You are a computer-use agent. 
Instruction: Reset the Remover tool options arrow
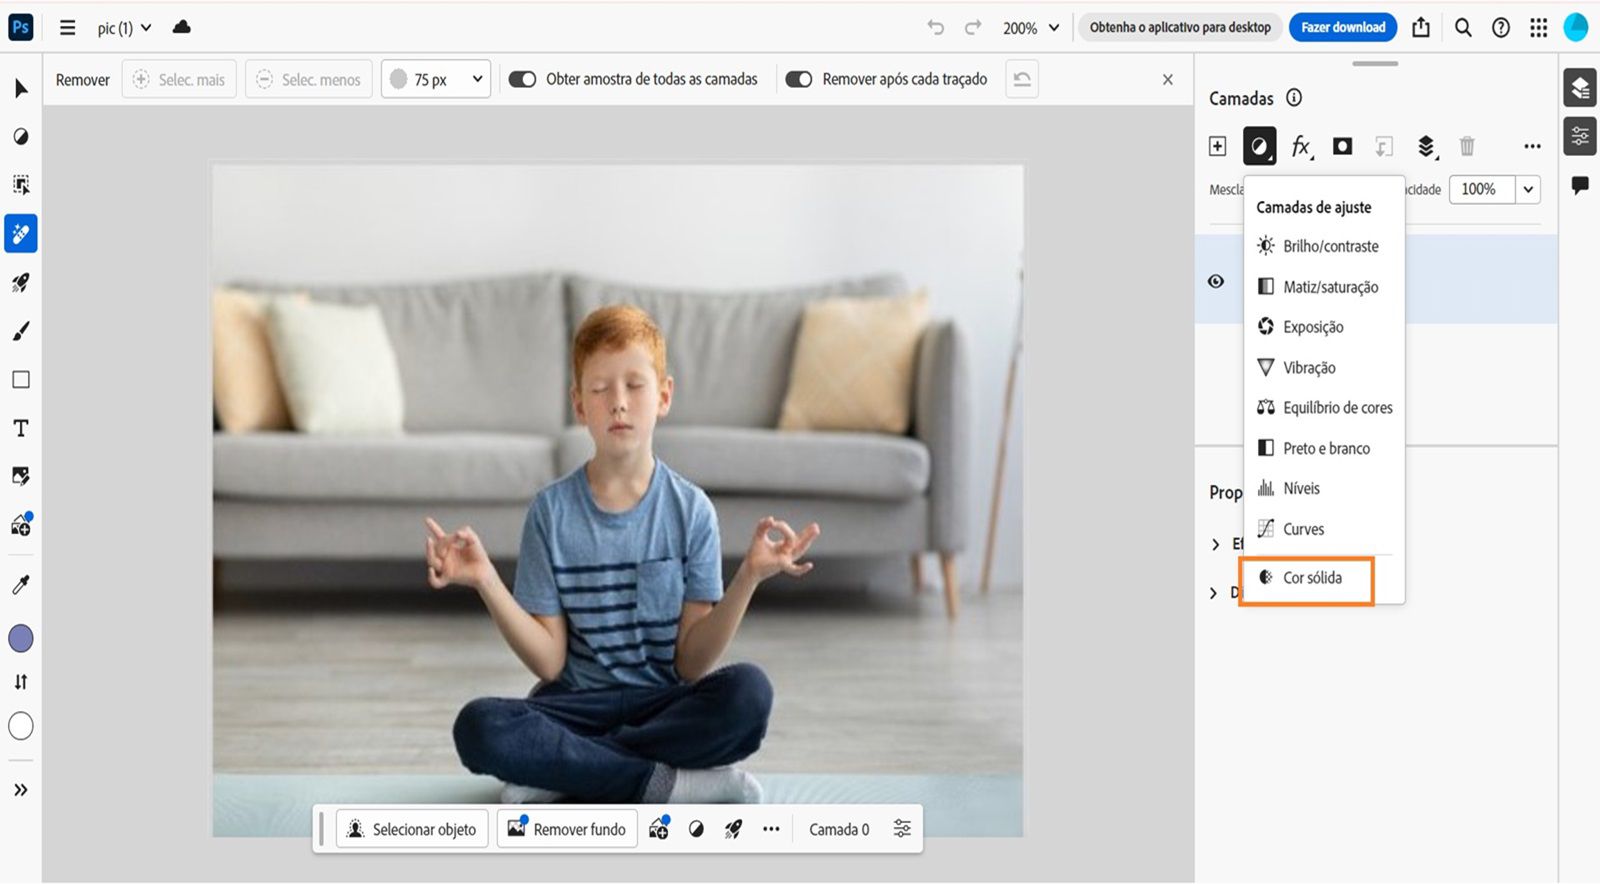point(1021,79)
